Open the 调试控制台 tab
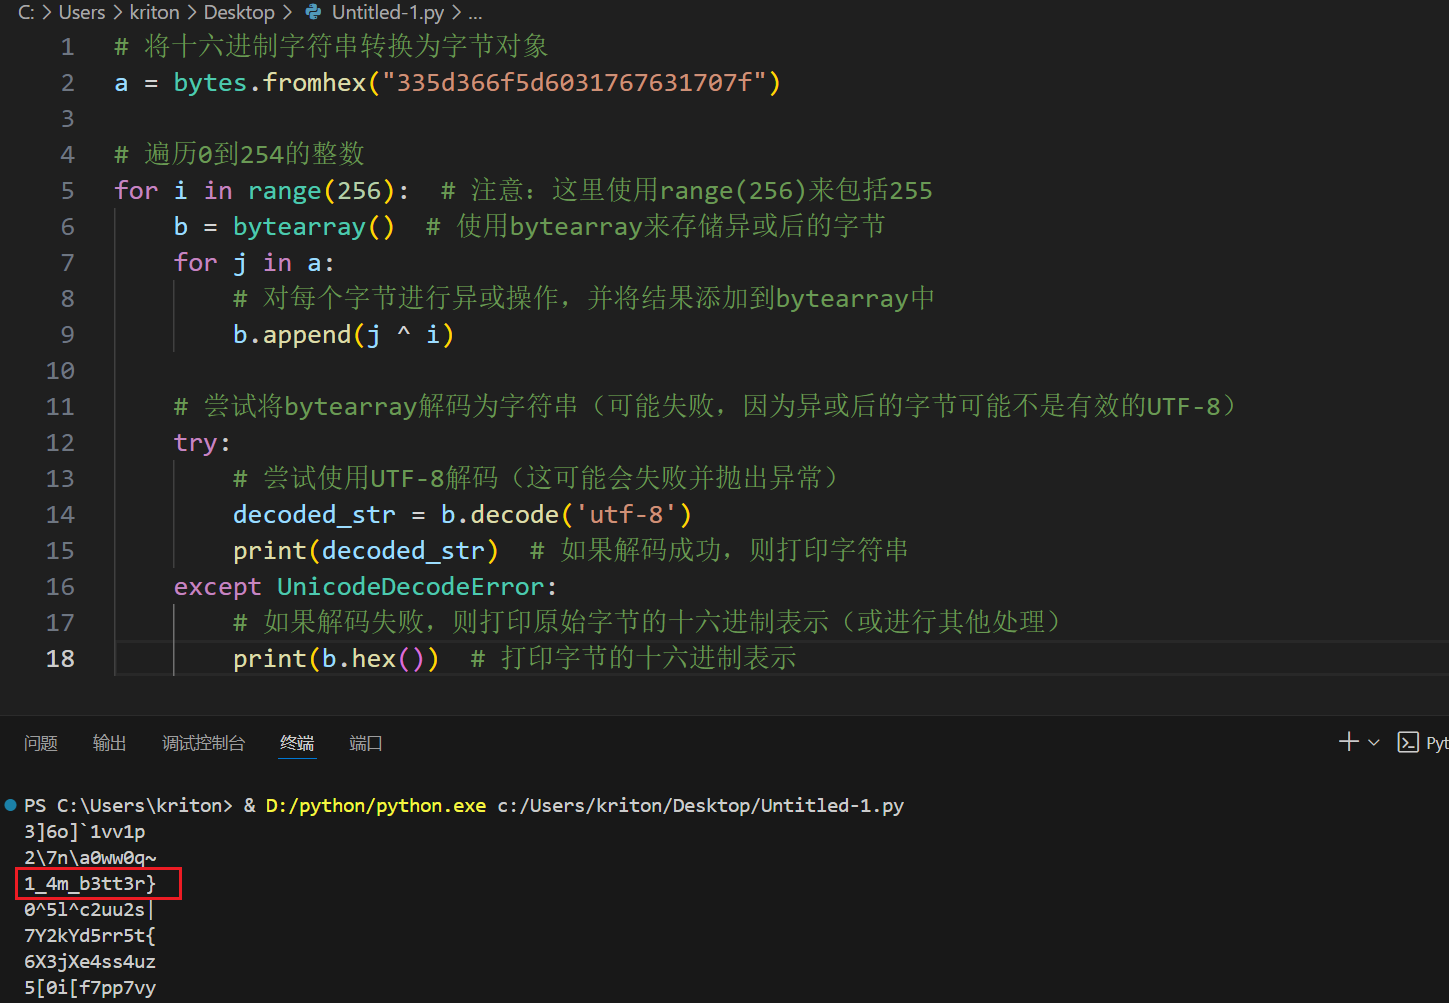Viewport: 1449px width, 1003px height. pos(203,742)
